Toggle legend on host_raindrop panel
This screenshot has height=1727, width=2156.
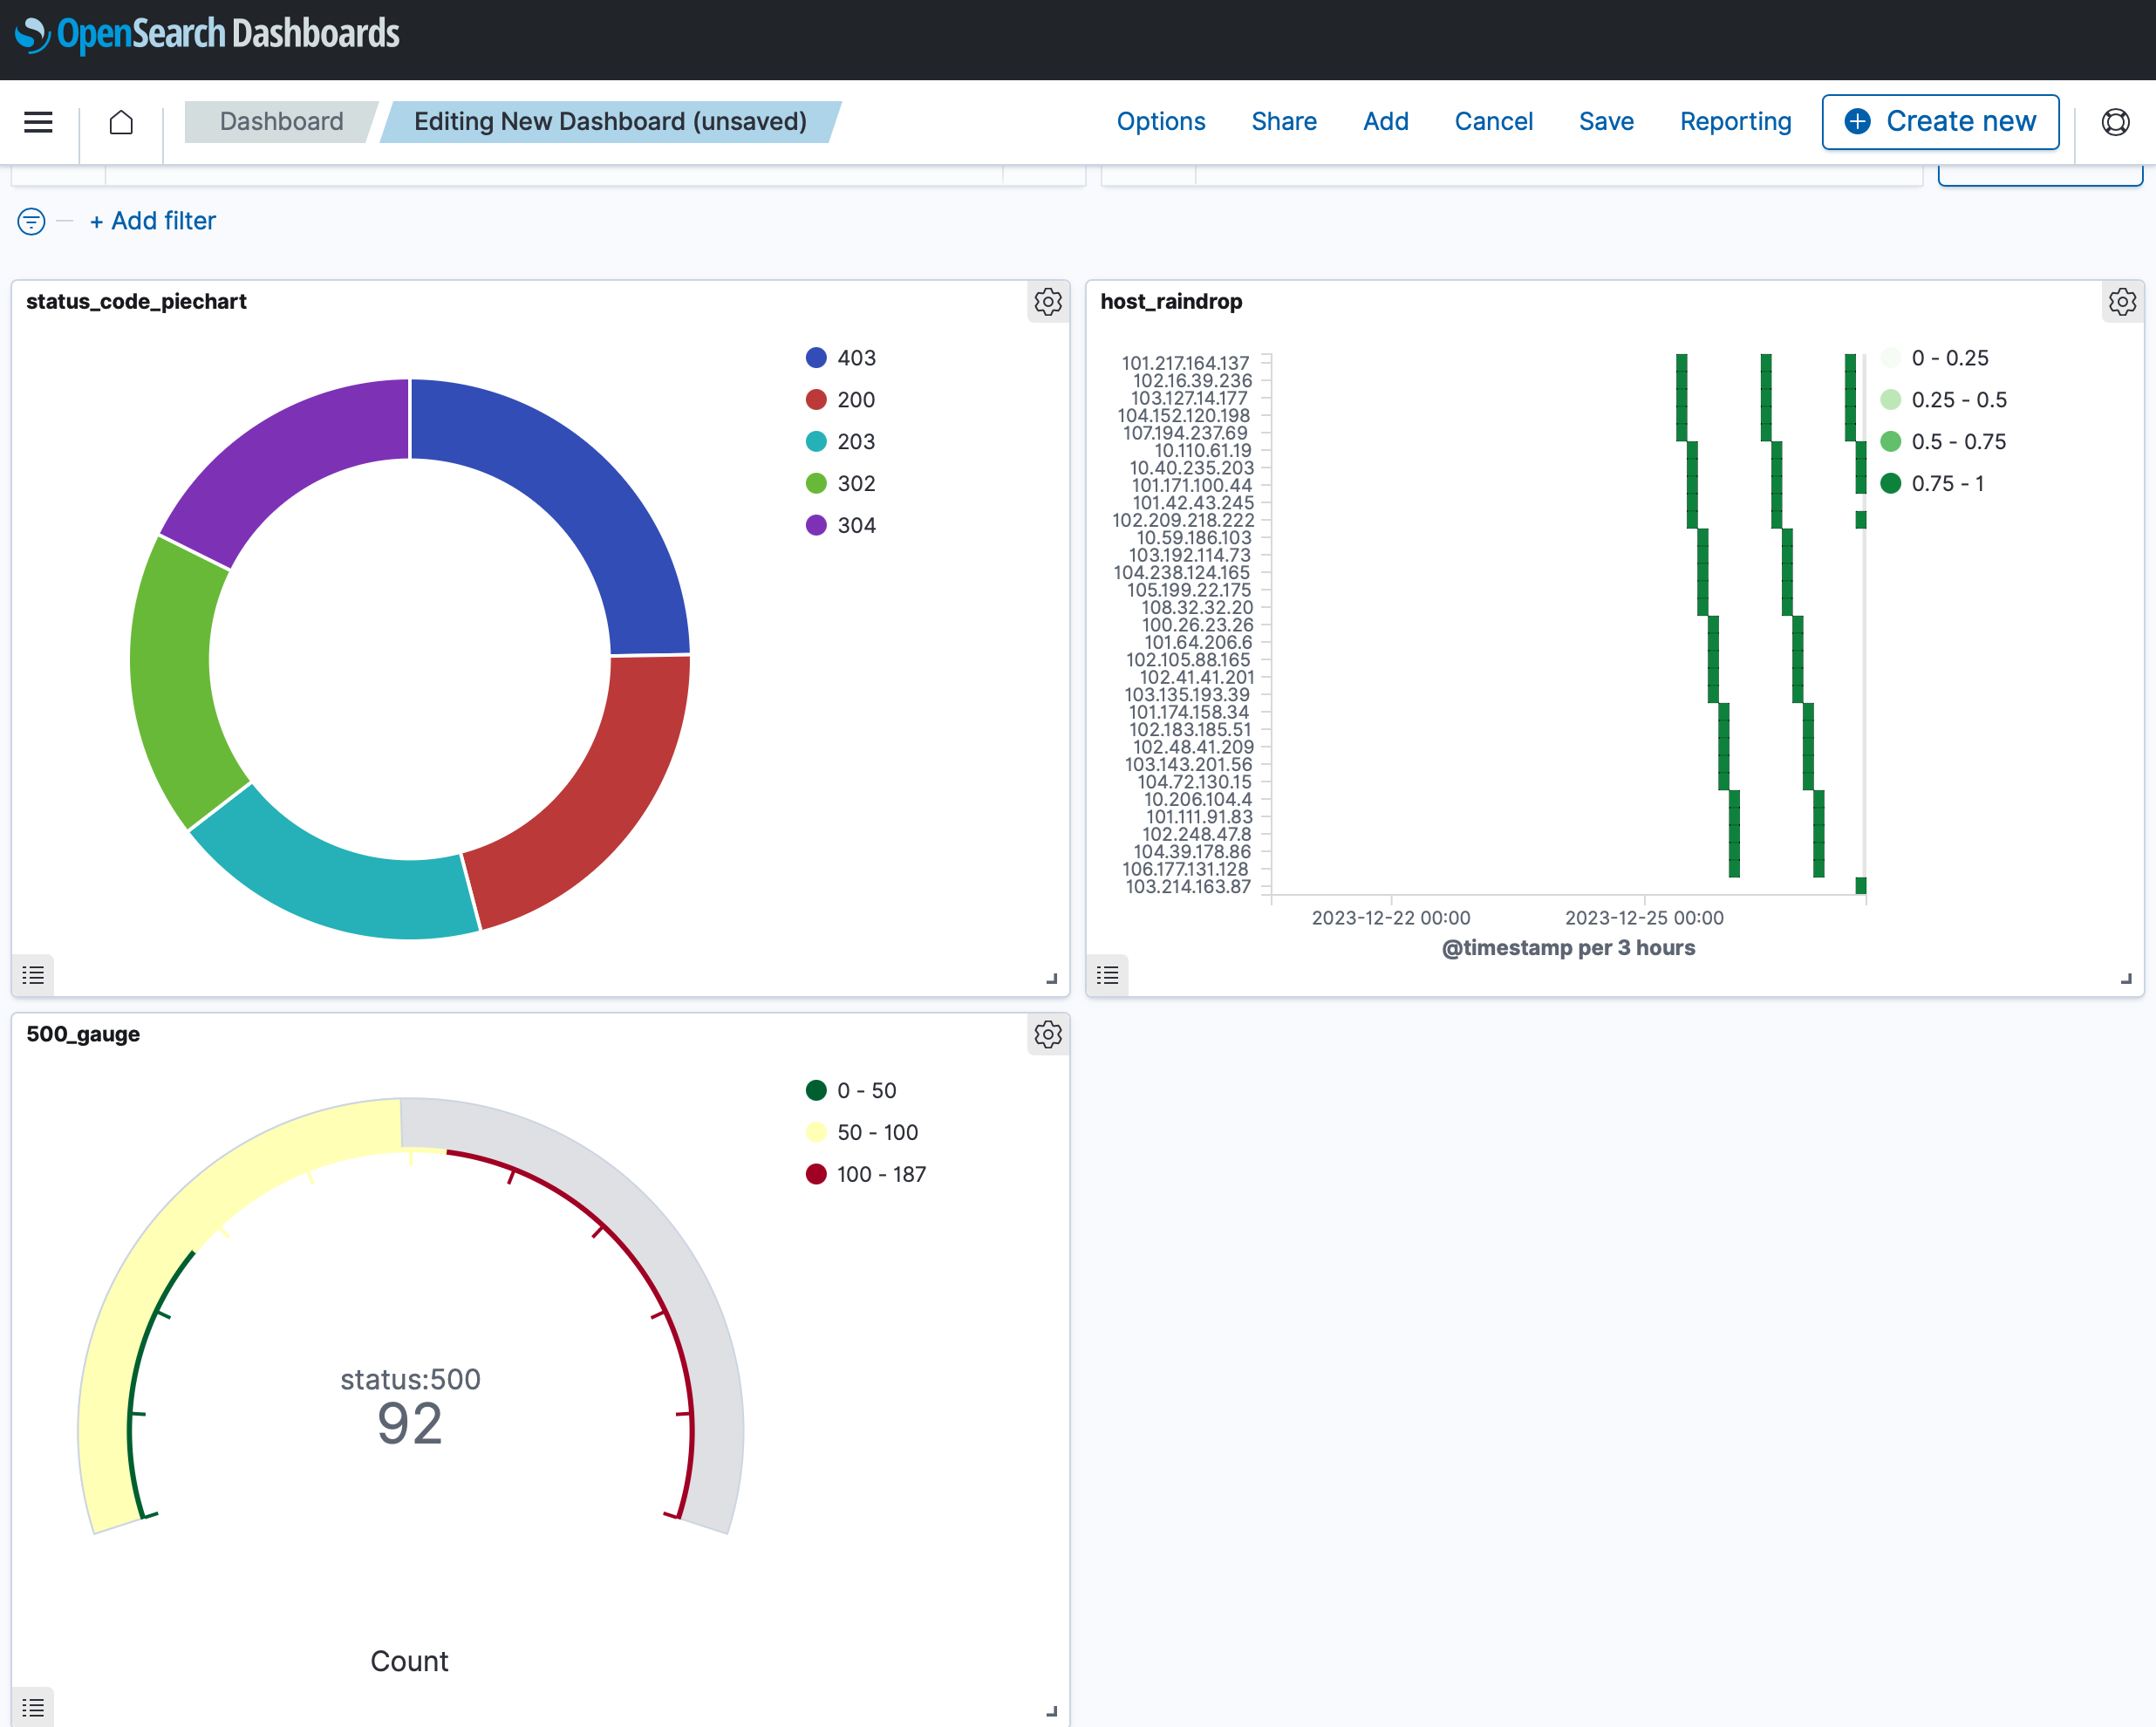[1107, 975]
